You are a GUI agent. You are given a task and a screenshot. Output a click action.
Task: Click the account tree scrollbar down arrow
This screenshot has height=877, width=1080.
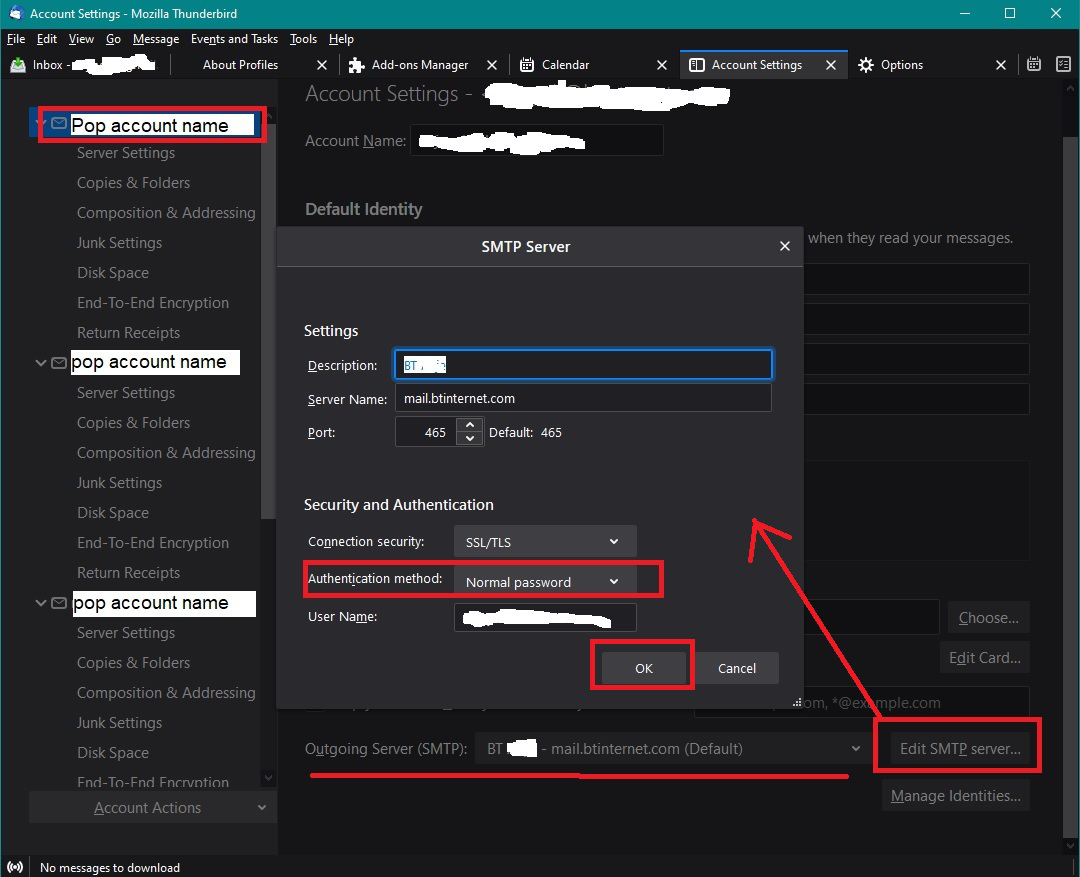point(269,778)
